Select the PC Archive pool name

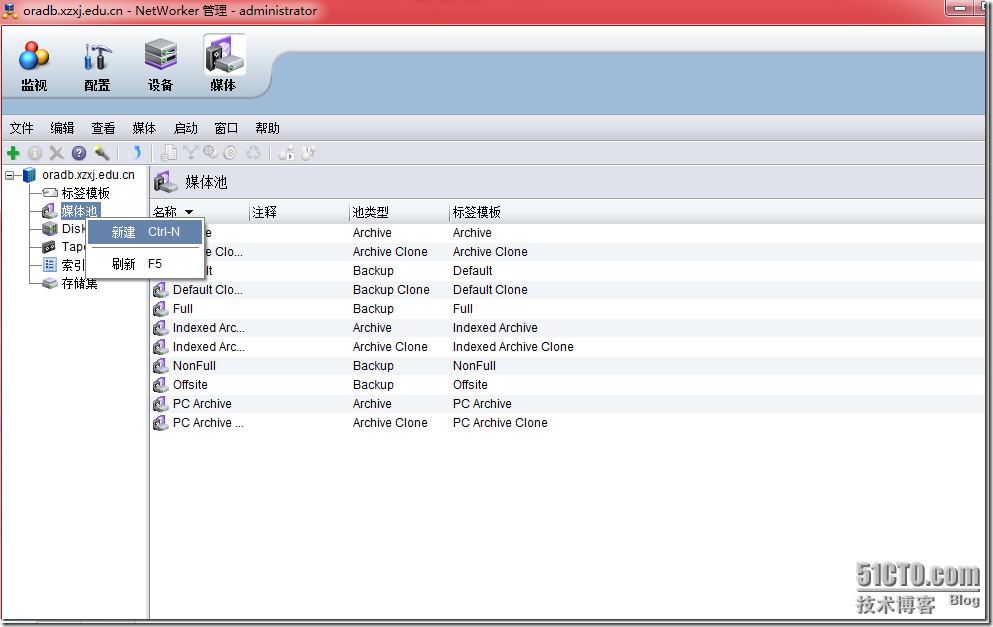[202, 404]
